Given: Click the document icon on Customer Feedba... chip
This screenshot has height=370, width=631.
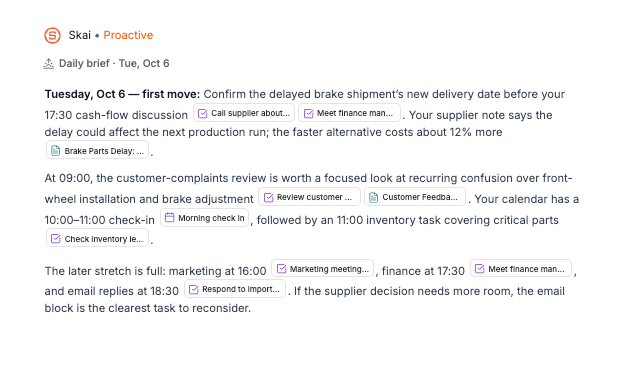Looking at the screenshot, I should 373,197.
